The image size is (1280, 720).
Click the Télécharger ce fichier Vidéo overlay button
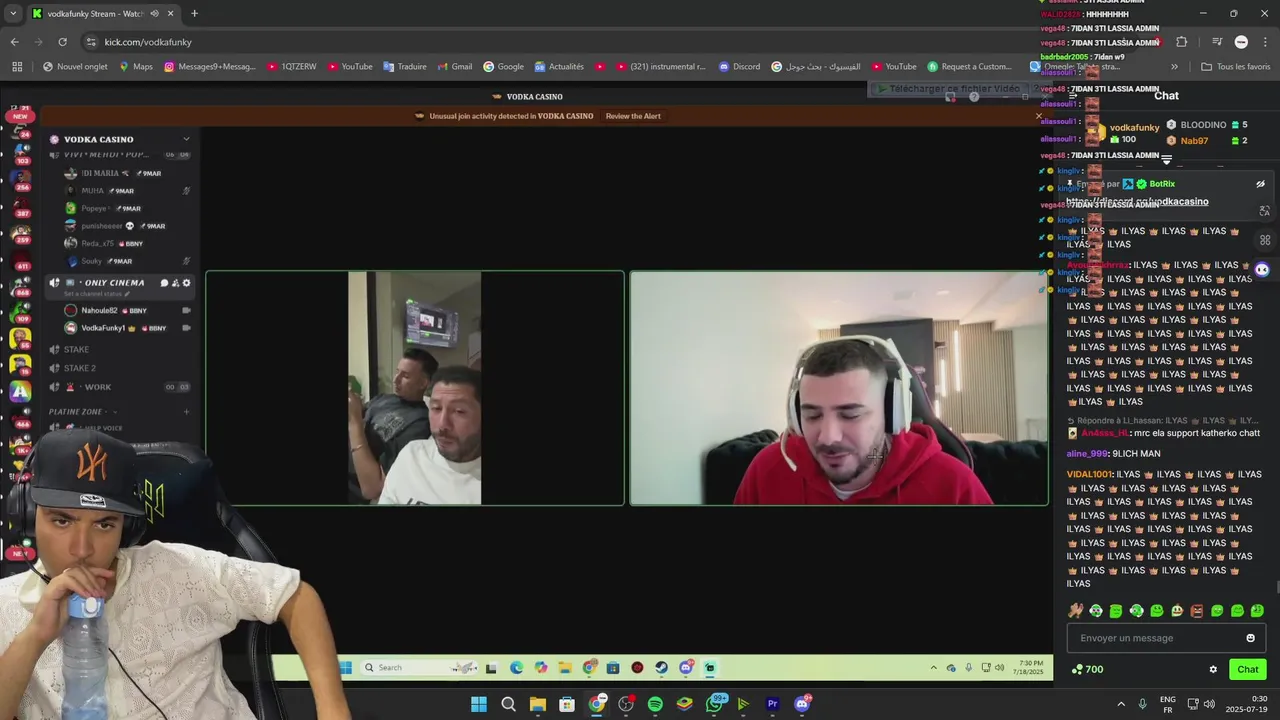click(949, 89)
